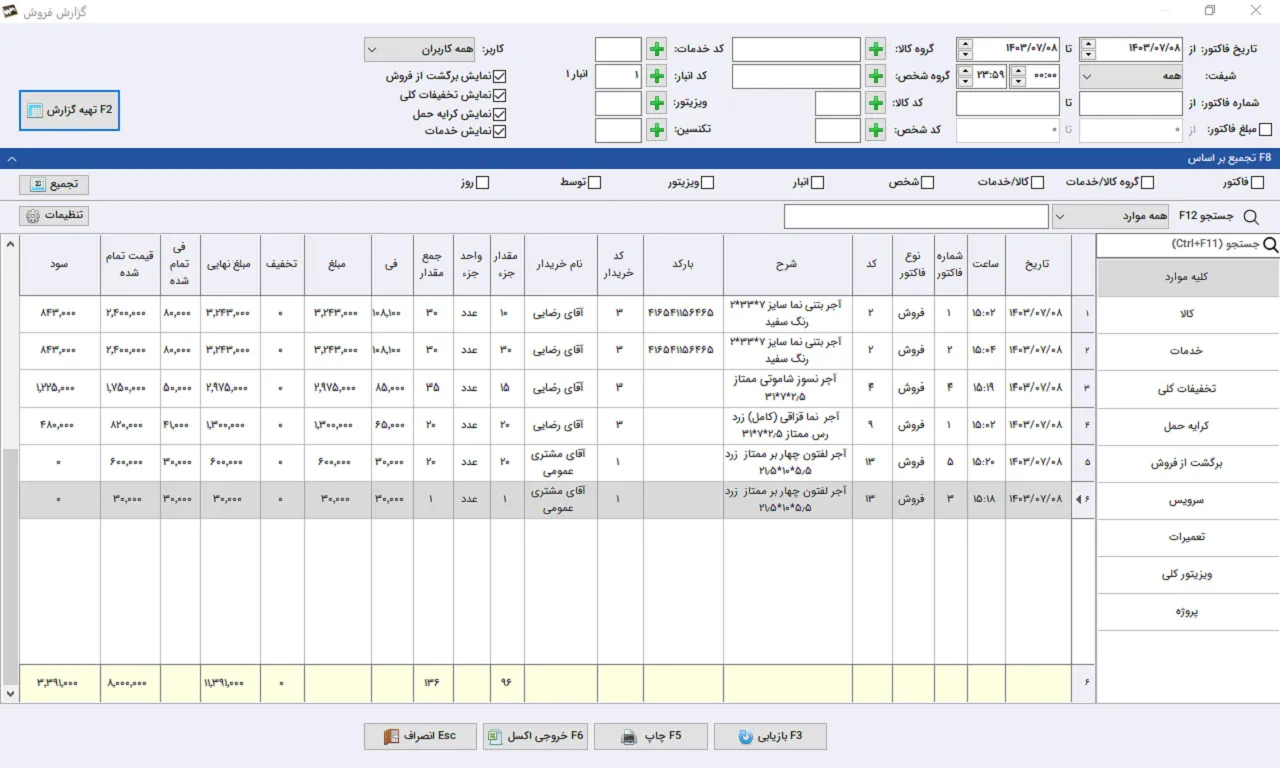Enable the مبلغ فاکتور checkbox
Image resolution: width=1280 pixels, height=768 pixels.
coord(1265,129)
